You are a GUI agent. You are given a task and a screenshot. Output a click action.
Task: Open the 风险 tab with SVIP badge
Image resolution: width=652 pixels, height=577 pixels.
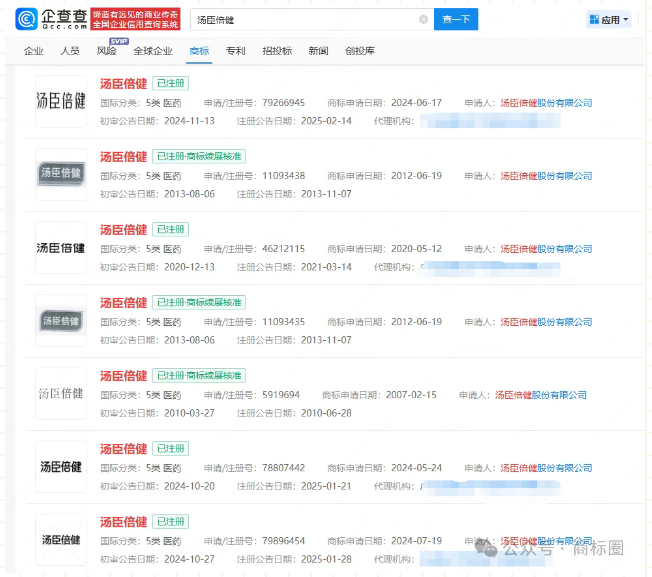(x=106, y=50)
